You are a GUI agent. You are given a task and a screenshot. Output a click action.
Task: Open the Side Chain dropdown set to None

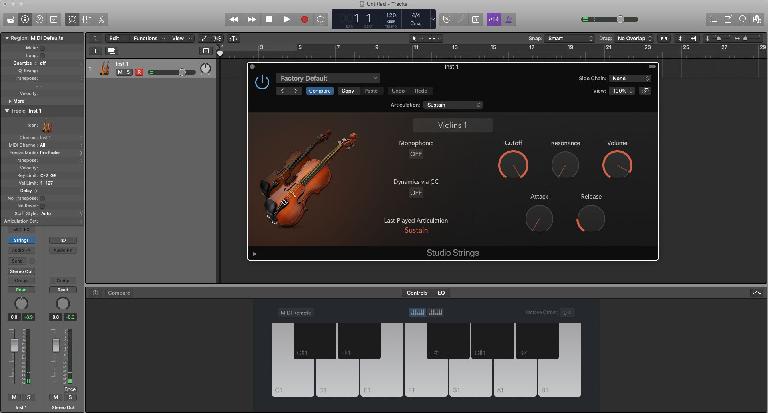point(630,78)
